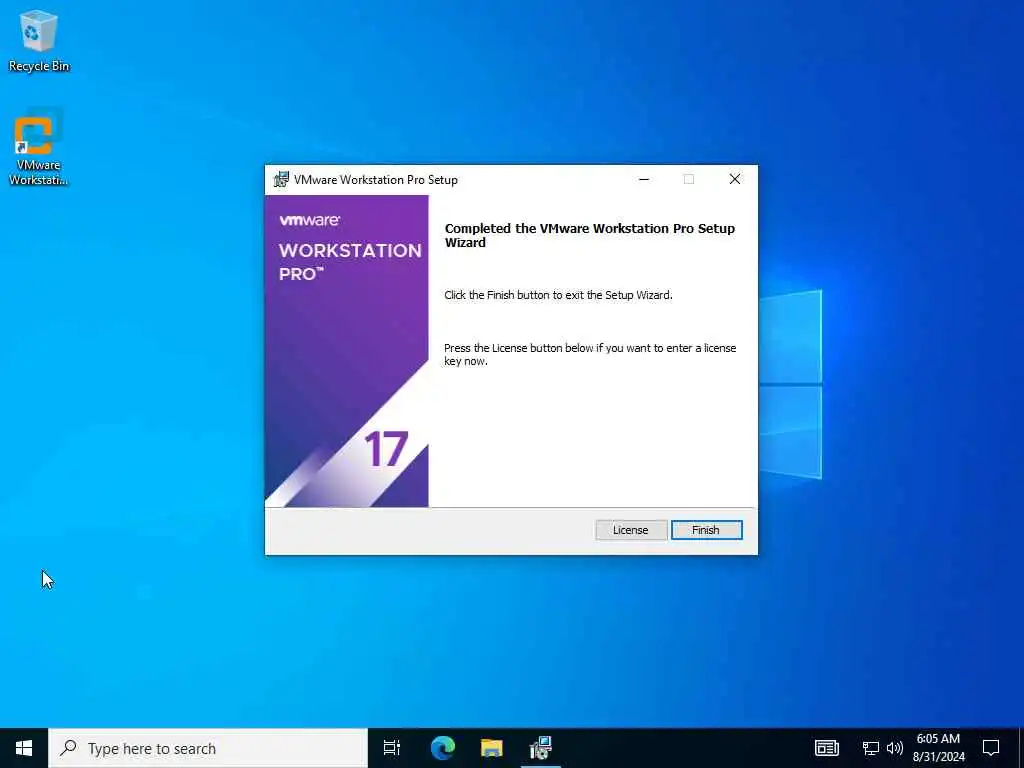This screenshot has height=768, width=1024.
Task: Open the Recycle Bin desktop icon
Action: click(x=39, y=41)
